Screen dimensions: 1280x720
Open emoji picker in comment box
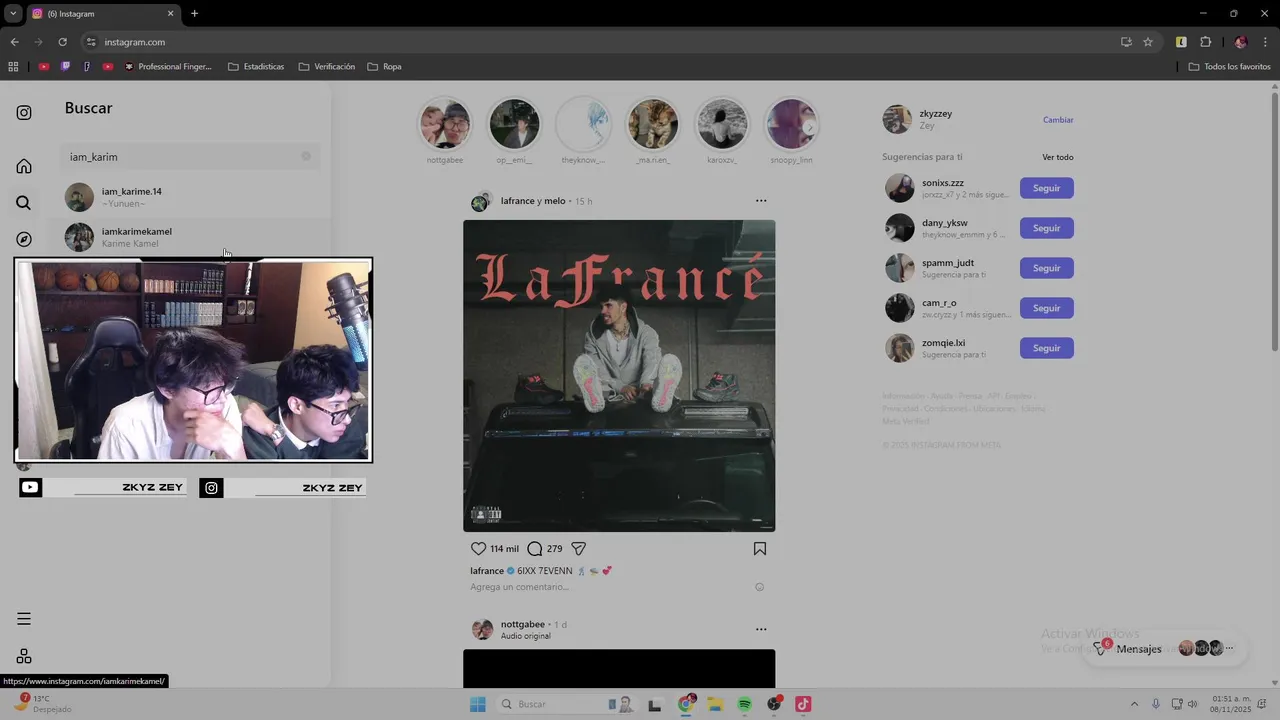click(759, 587)
